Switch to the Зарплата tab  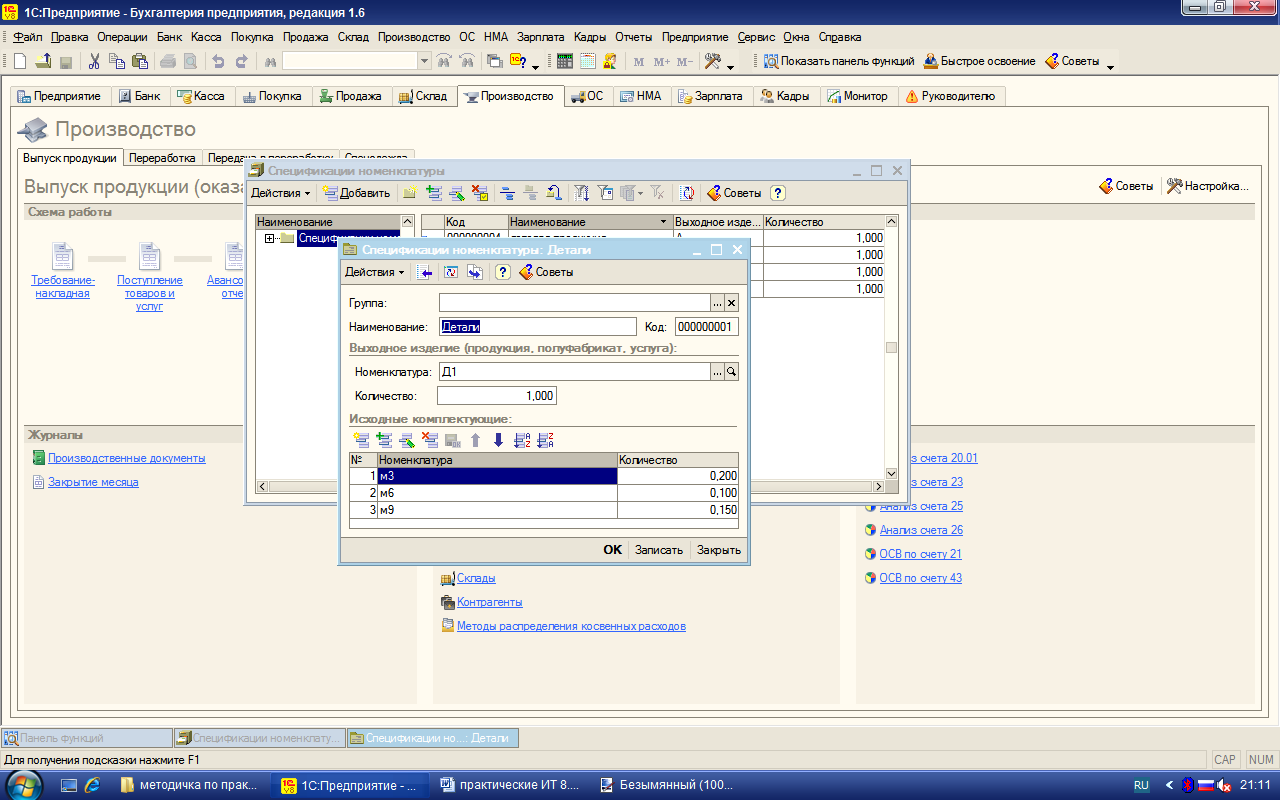[709, 96]
